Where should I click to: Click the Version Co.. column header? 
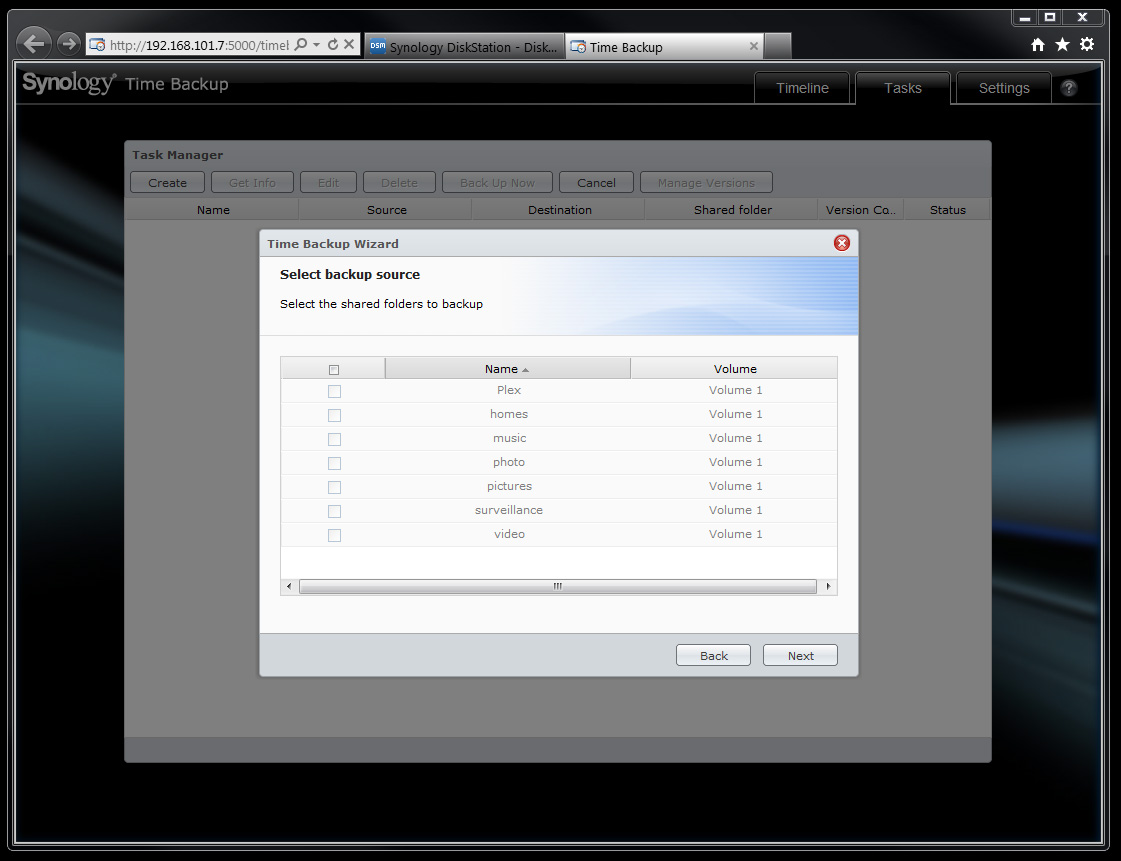pyautogui.click(x=861, y=210)
